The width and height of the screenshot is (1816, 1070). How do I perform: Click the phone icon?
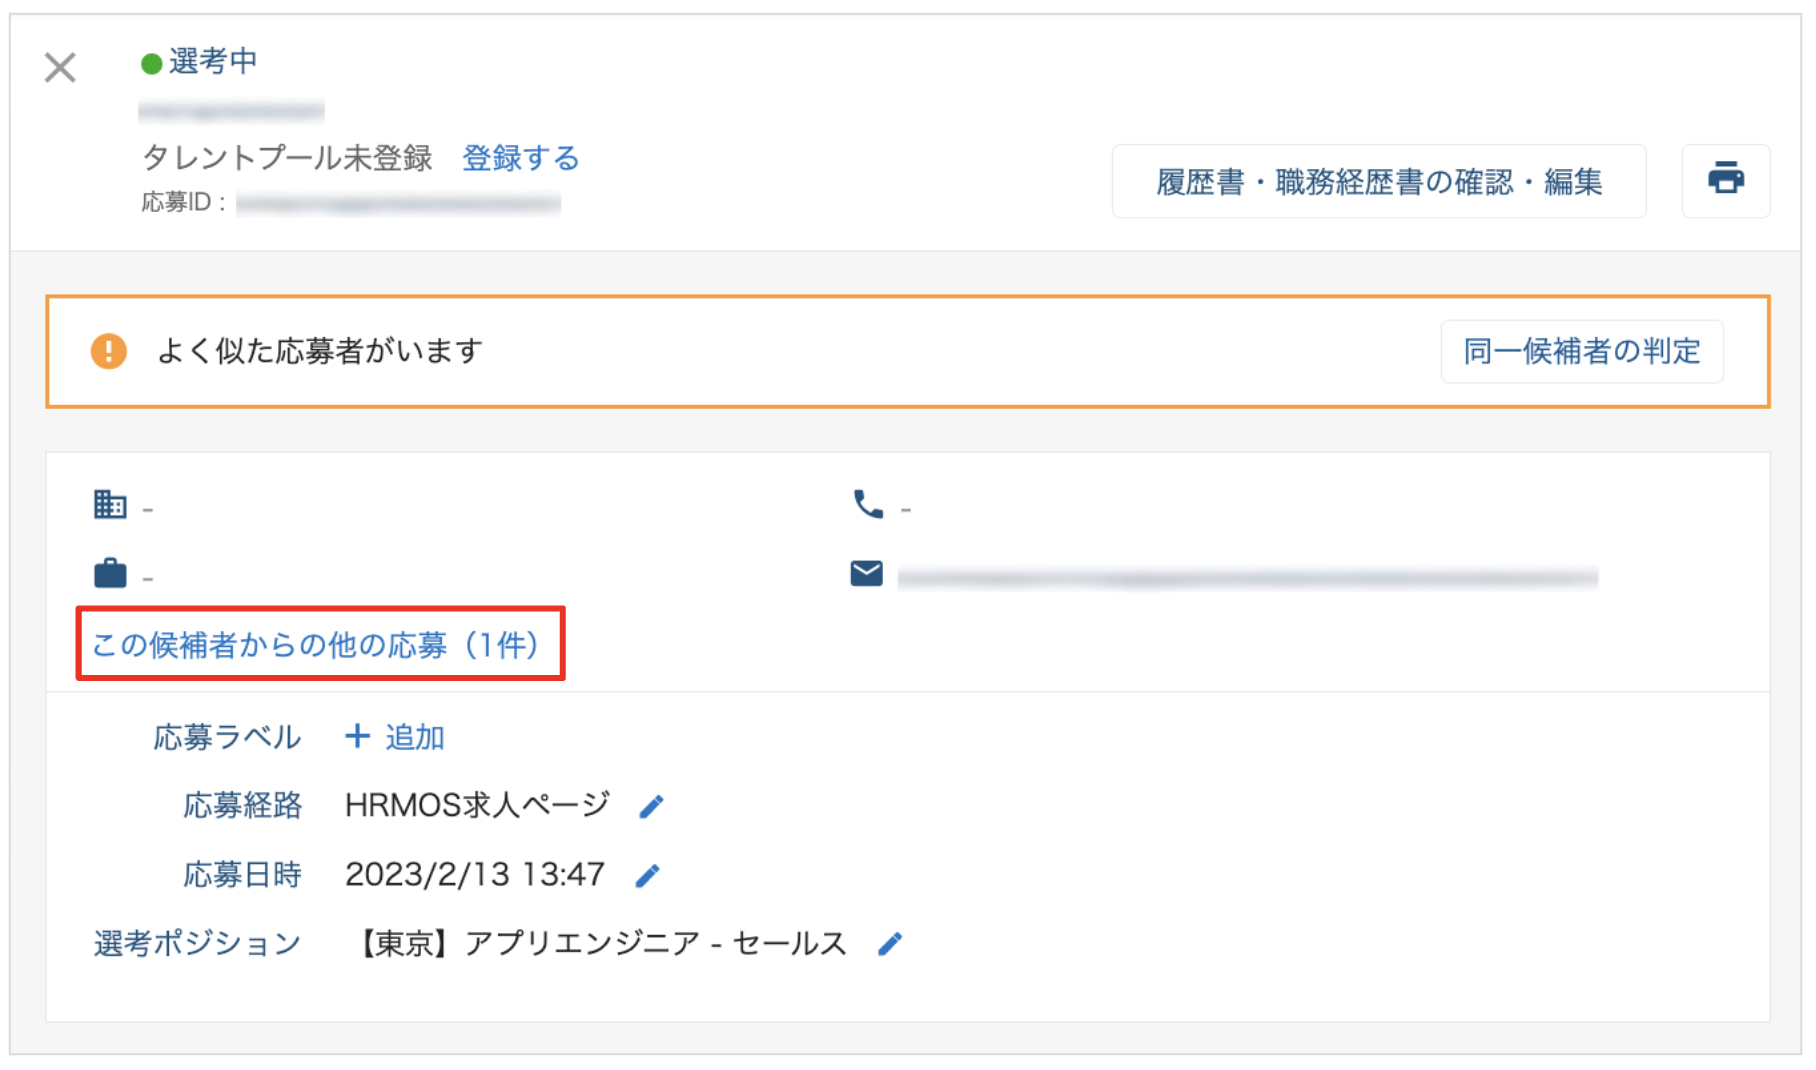(868, 504)
